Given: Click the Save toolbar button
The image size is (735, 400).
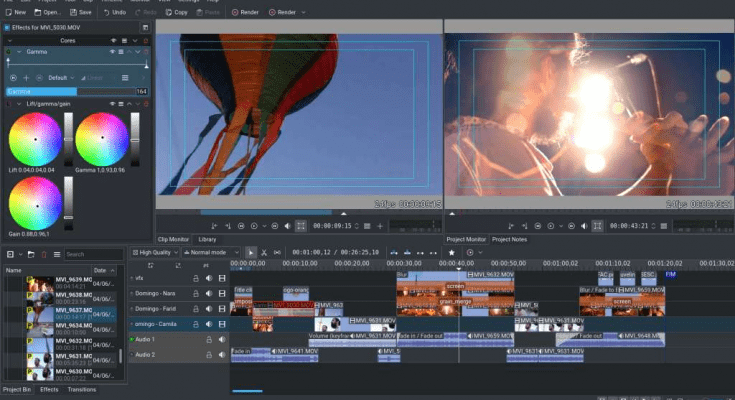Looking at the screenshot, I should pos(81,13).
